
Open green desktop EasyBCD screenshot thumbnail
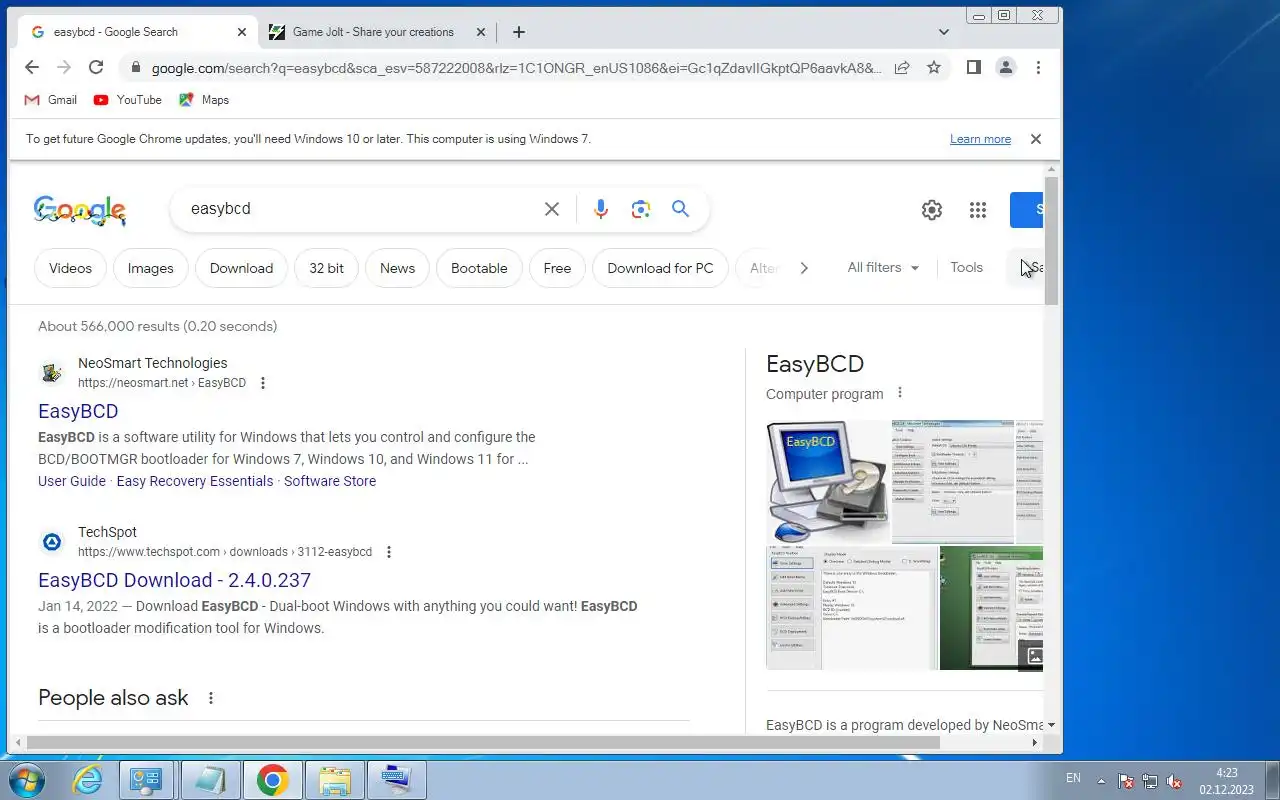[x=991, y=608]
